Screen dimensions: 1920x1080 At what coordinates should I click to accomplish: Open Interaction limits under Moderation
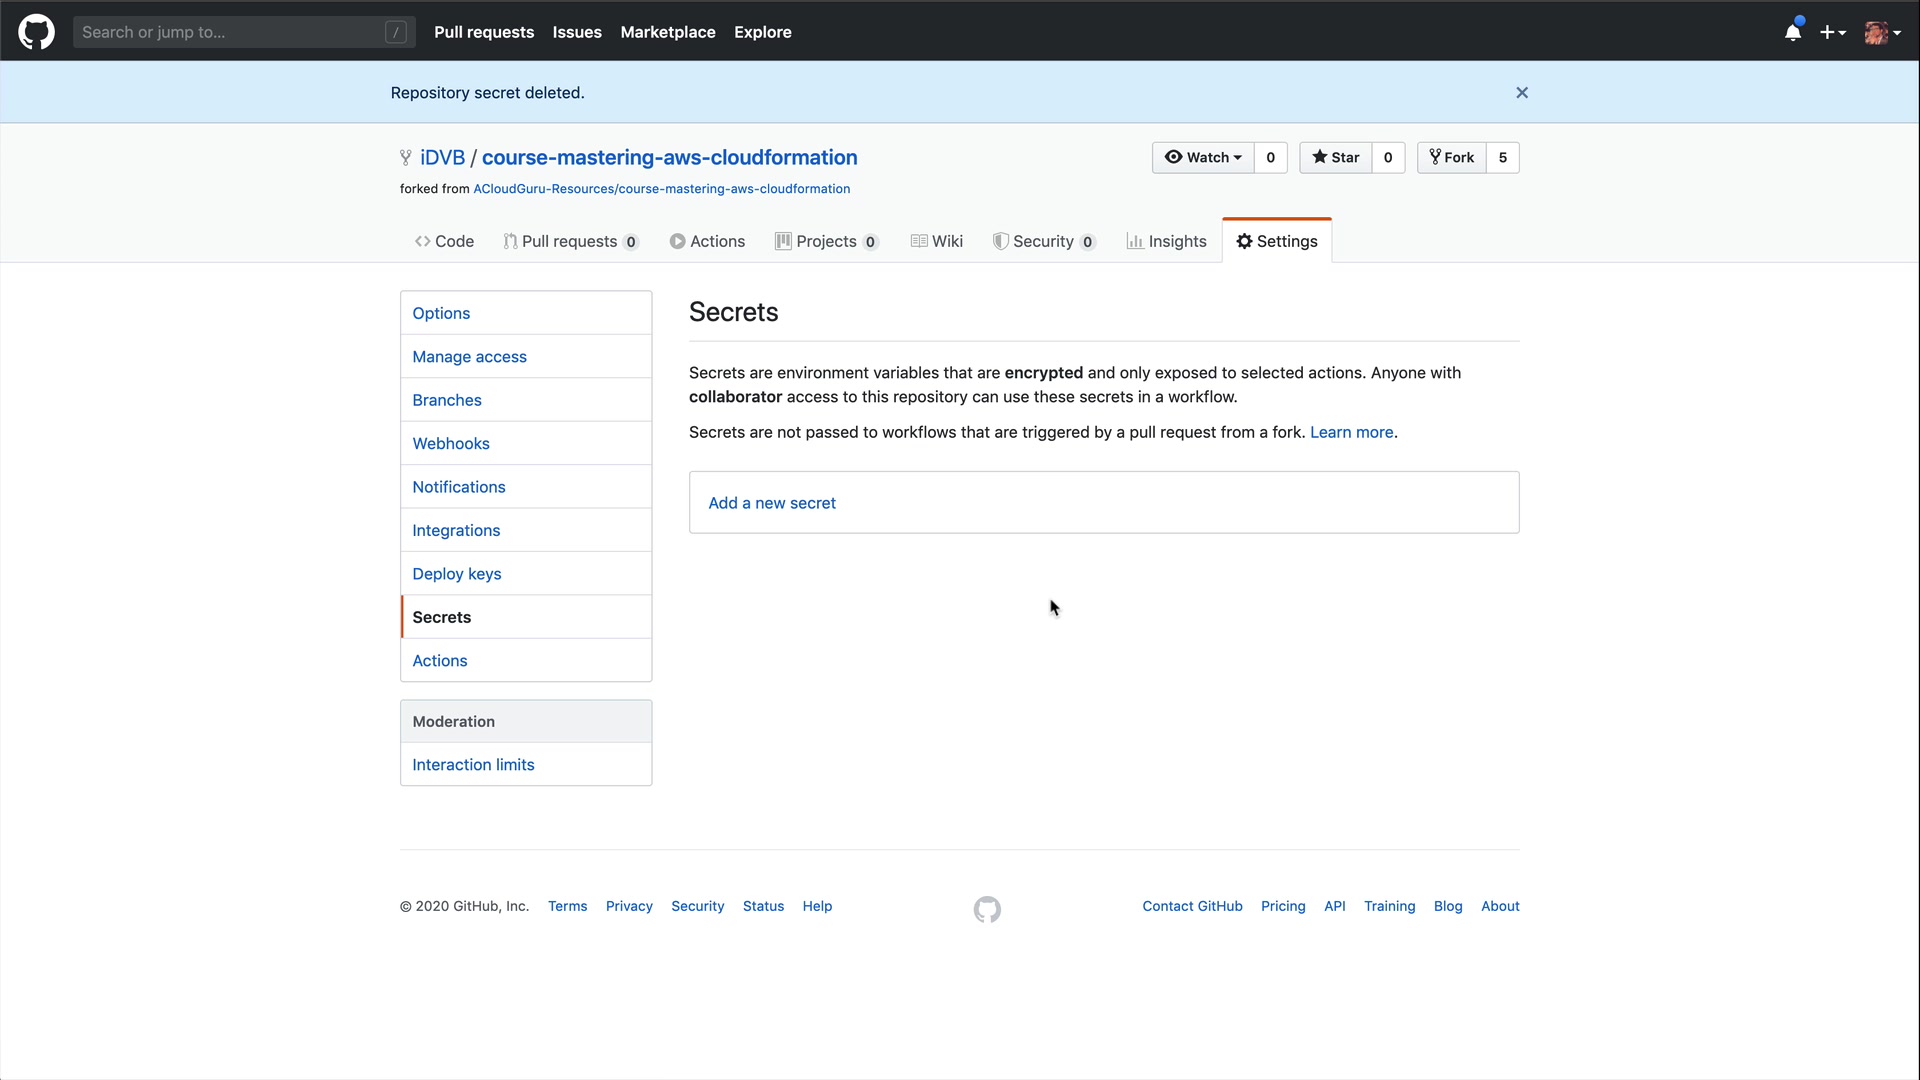pyautogui.click(x=473, y=764)
